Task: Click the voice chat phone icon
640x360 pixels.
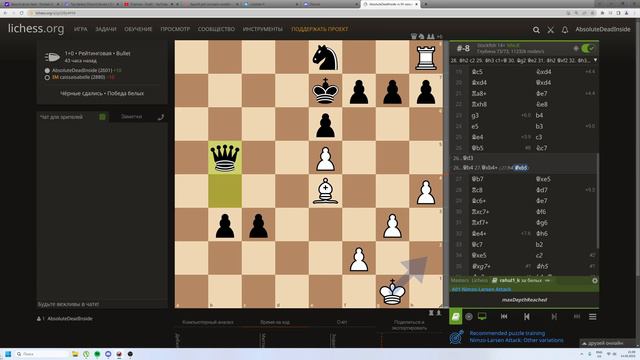Action: coord(160,117)
